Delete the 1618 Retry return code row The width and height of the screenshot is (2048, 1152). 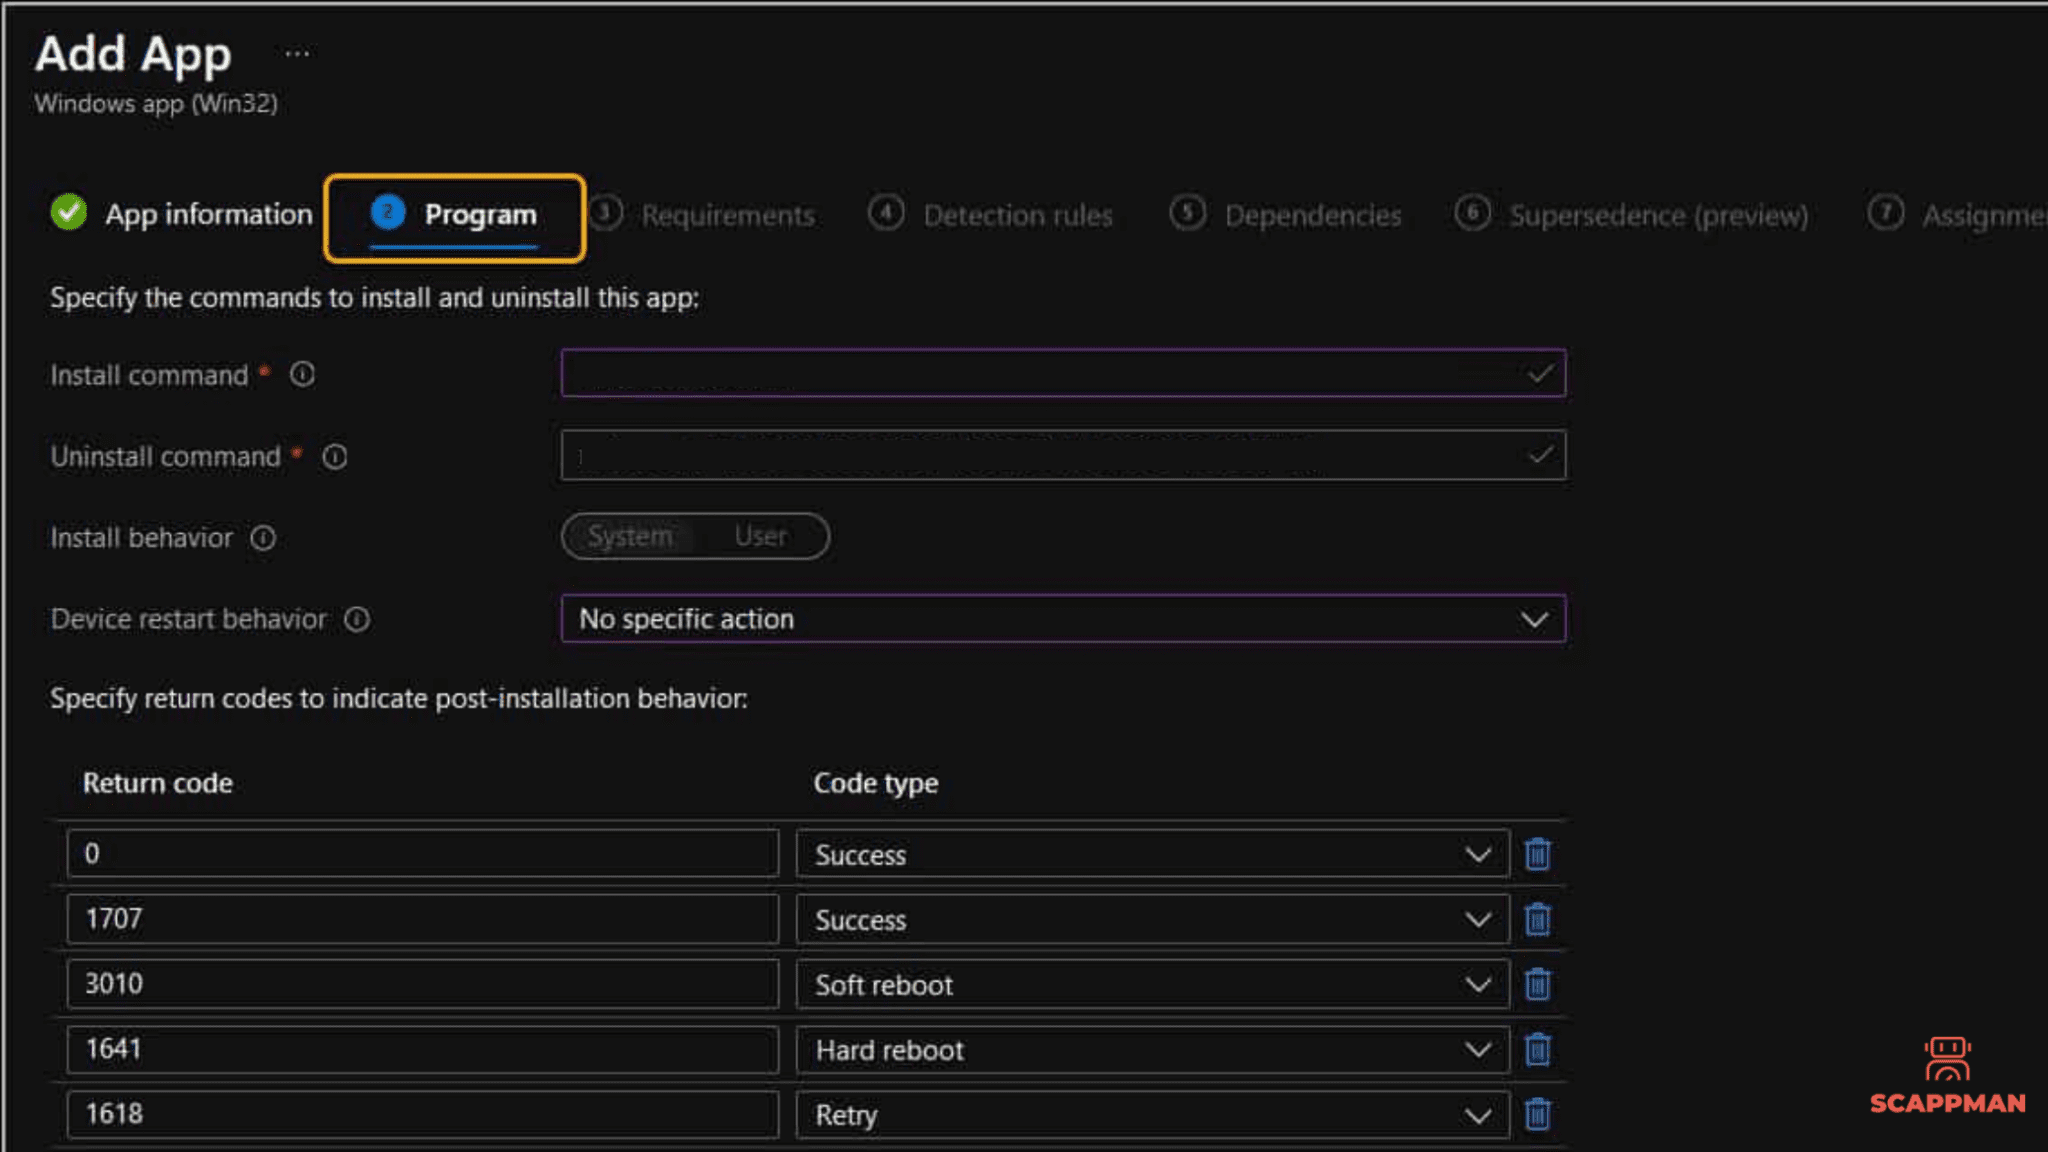(x=1537, y=1113)
